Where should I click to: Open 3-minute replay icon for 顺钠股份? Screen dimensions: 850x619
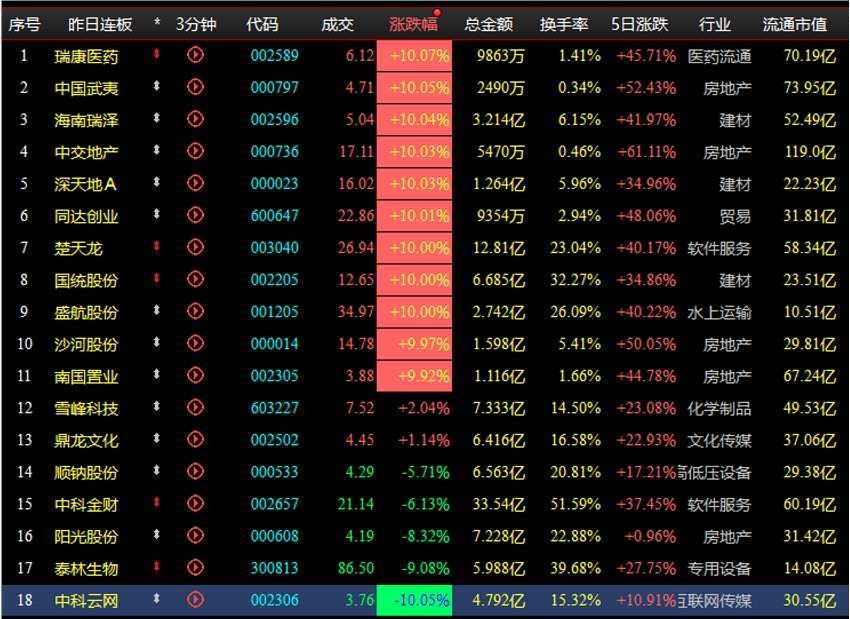[195, 472]
